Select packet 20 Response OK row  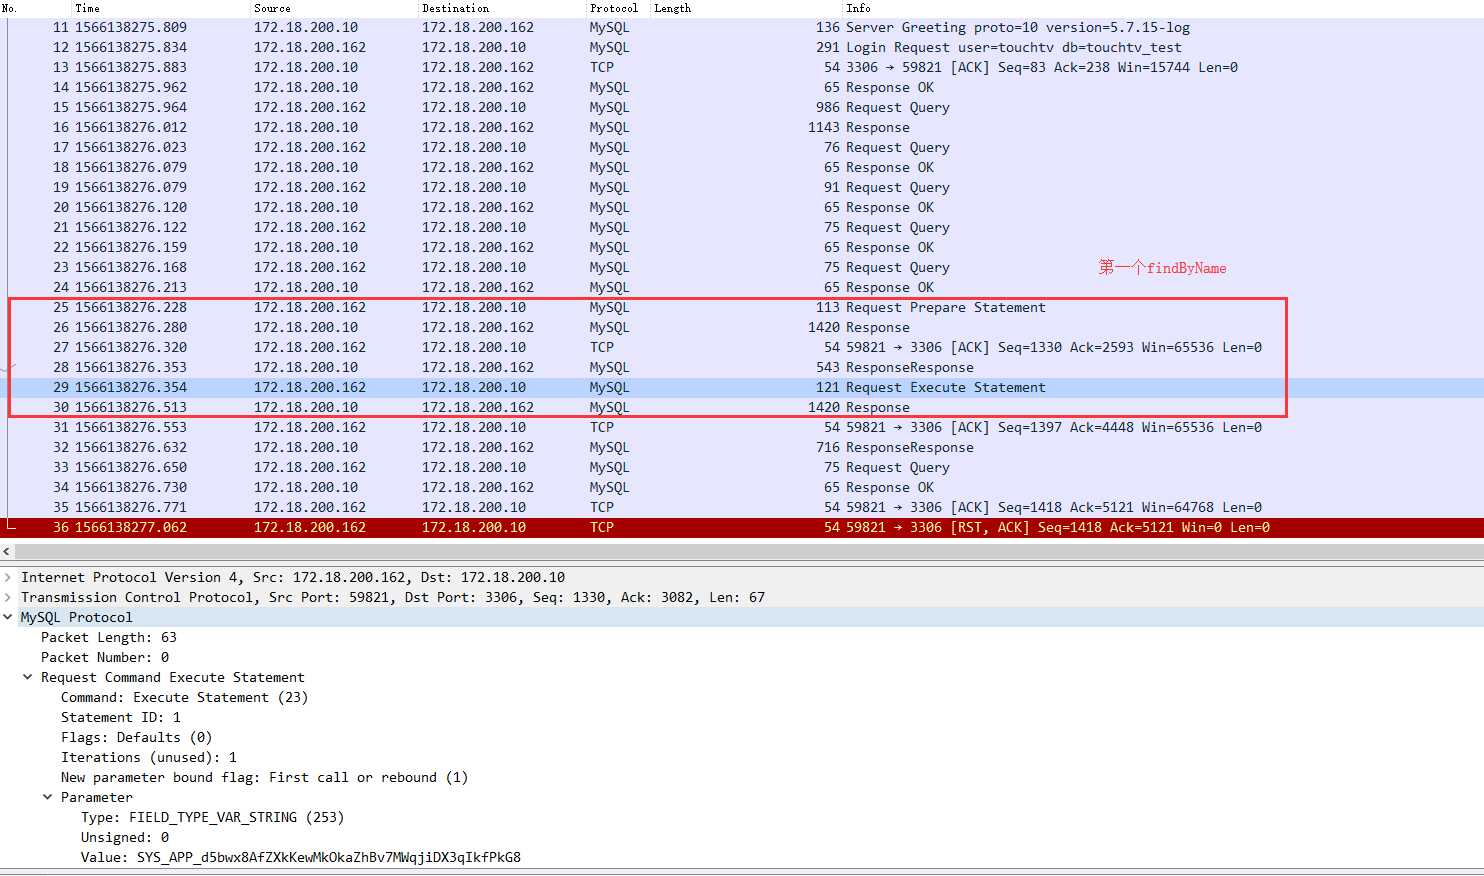coord(742,207)
